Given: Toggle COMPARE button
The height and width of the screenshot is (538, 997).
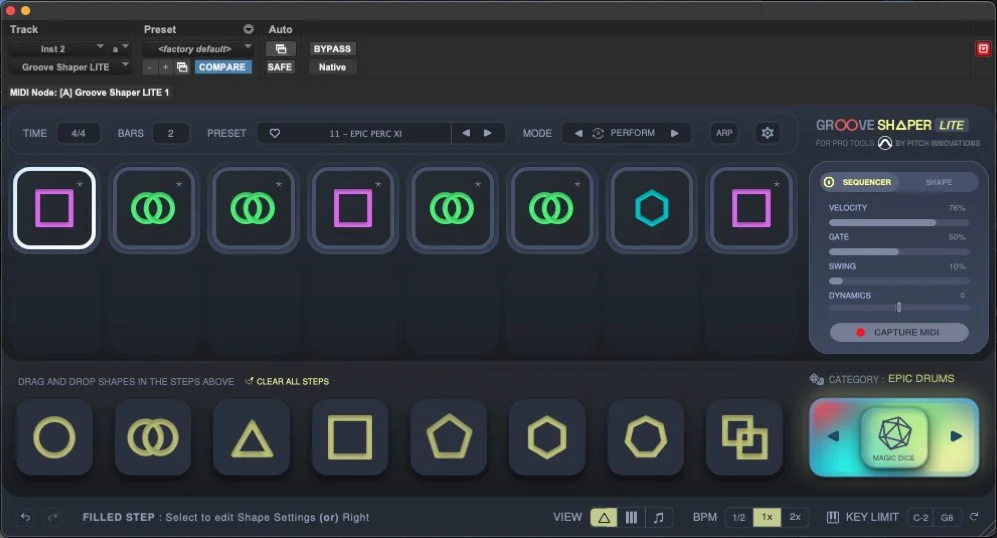Looking at the screenshot, I should pyautogui.click(x=222, y=67).
